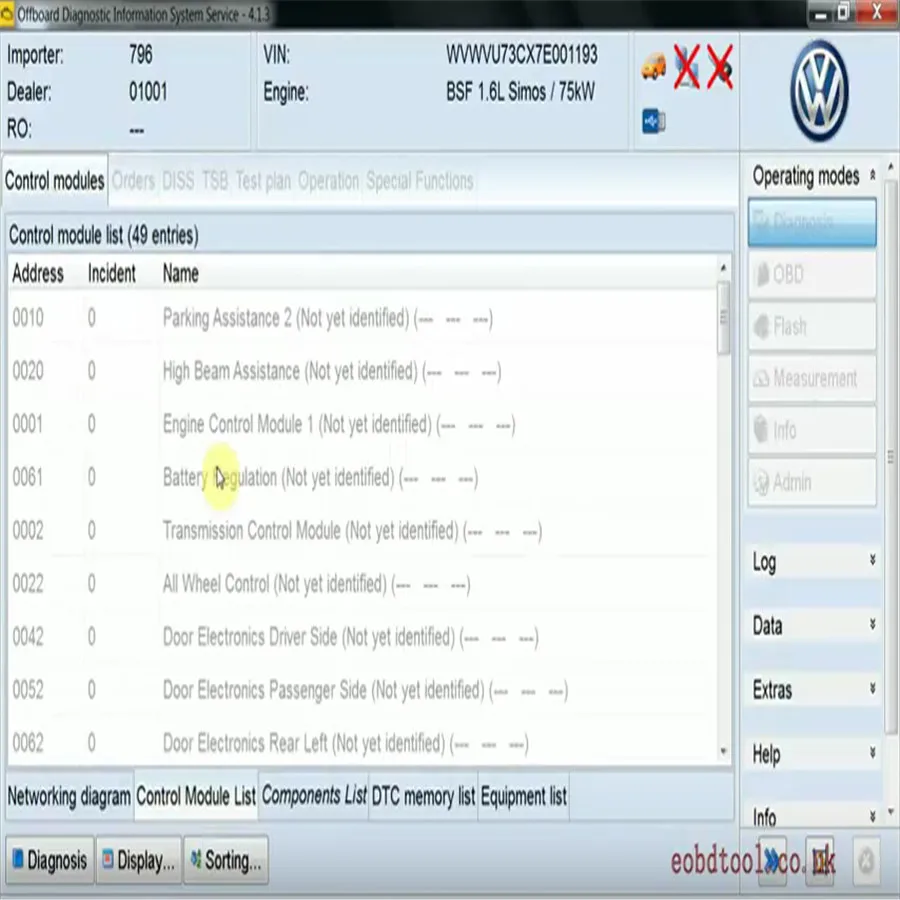Screen dimensions: 900x900
Task: Select Door Electronics Rear Left row
Action: point(362,743)
